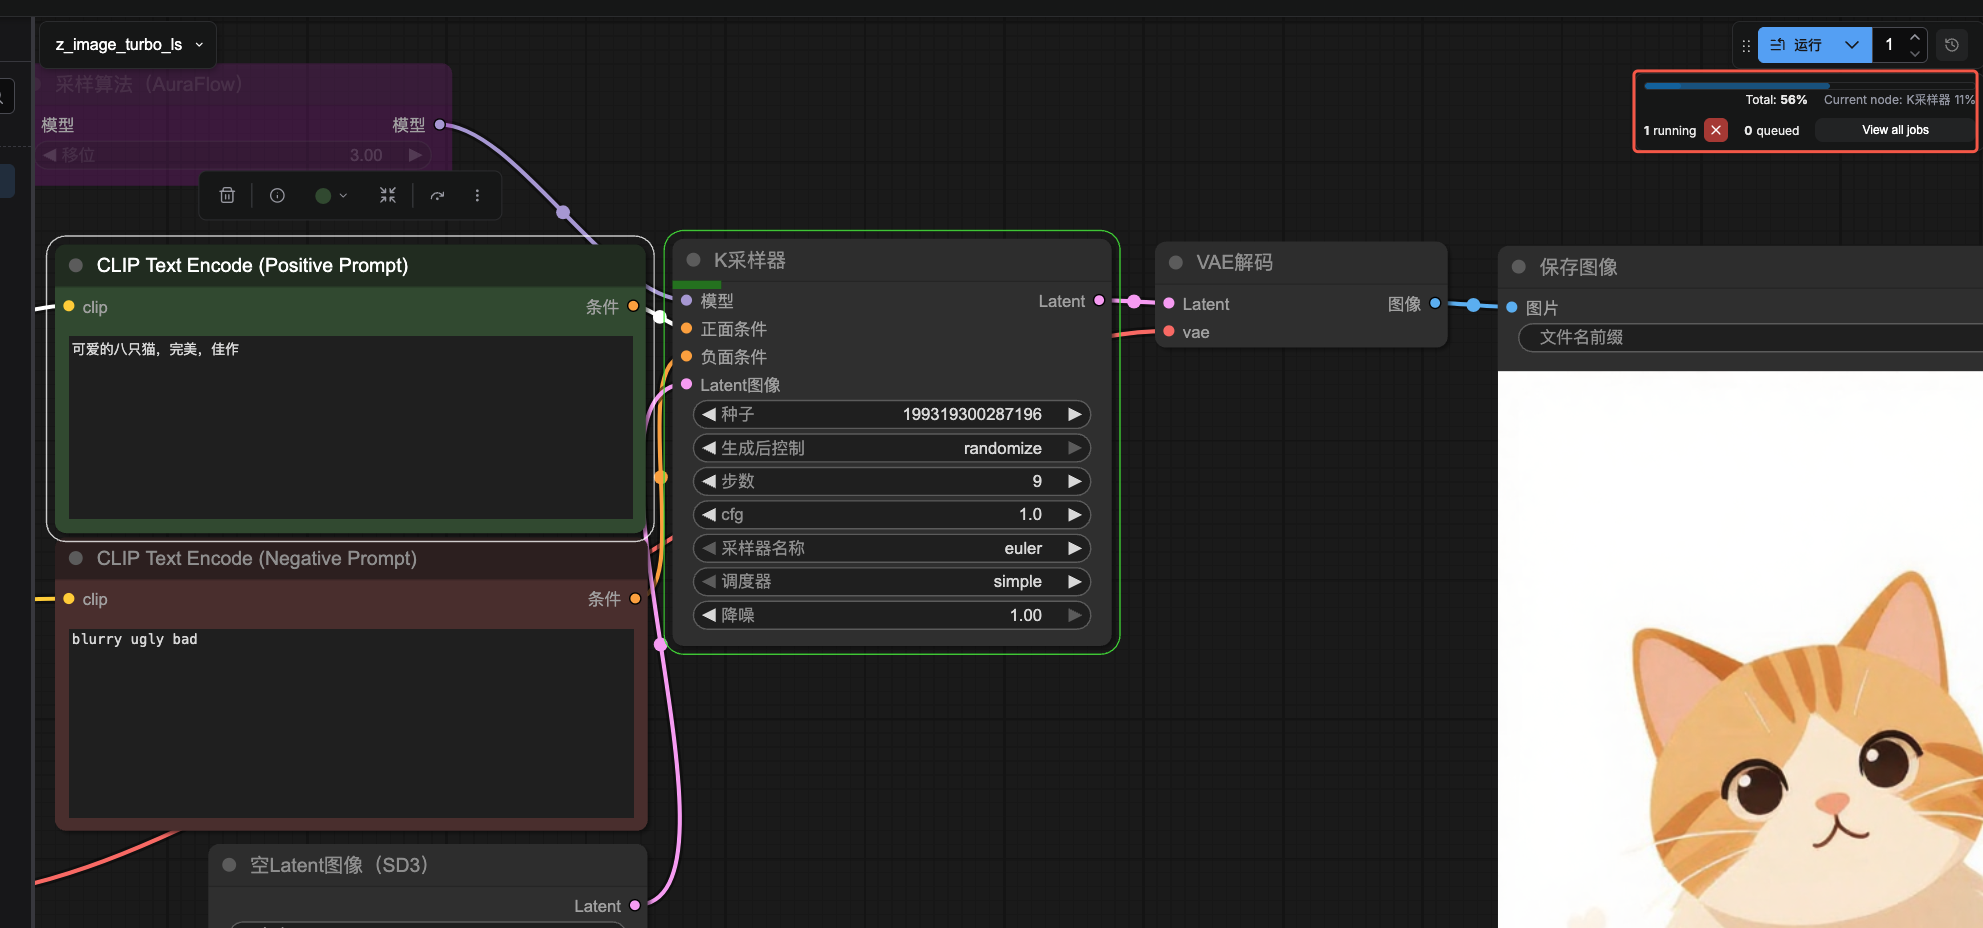This screenshot has width=1983, height=928.
Task: Collapse the CLIP Text Encode (Positive Prompt) node dot
Action: point(75,265)
